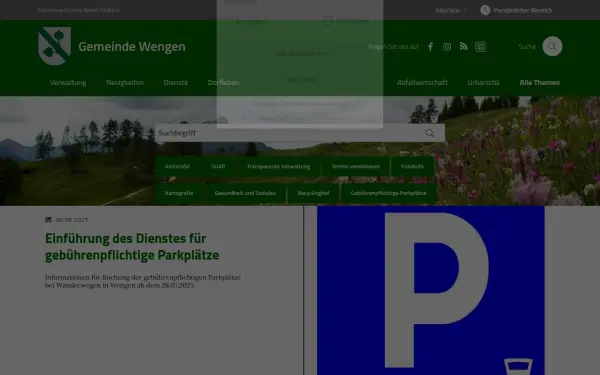600x375 pixels.
Task: Open Alle Themen
Action: 540,83
